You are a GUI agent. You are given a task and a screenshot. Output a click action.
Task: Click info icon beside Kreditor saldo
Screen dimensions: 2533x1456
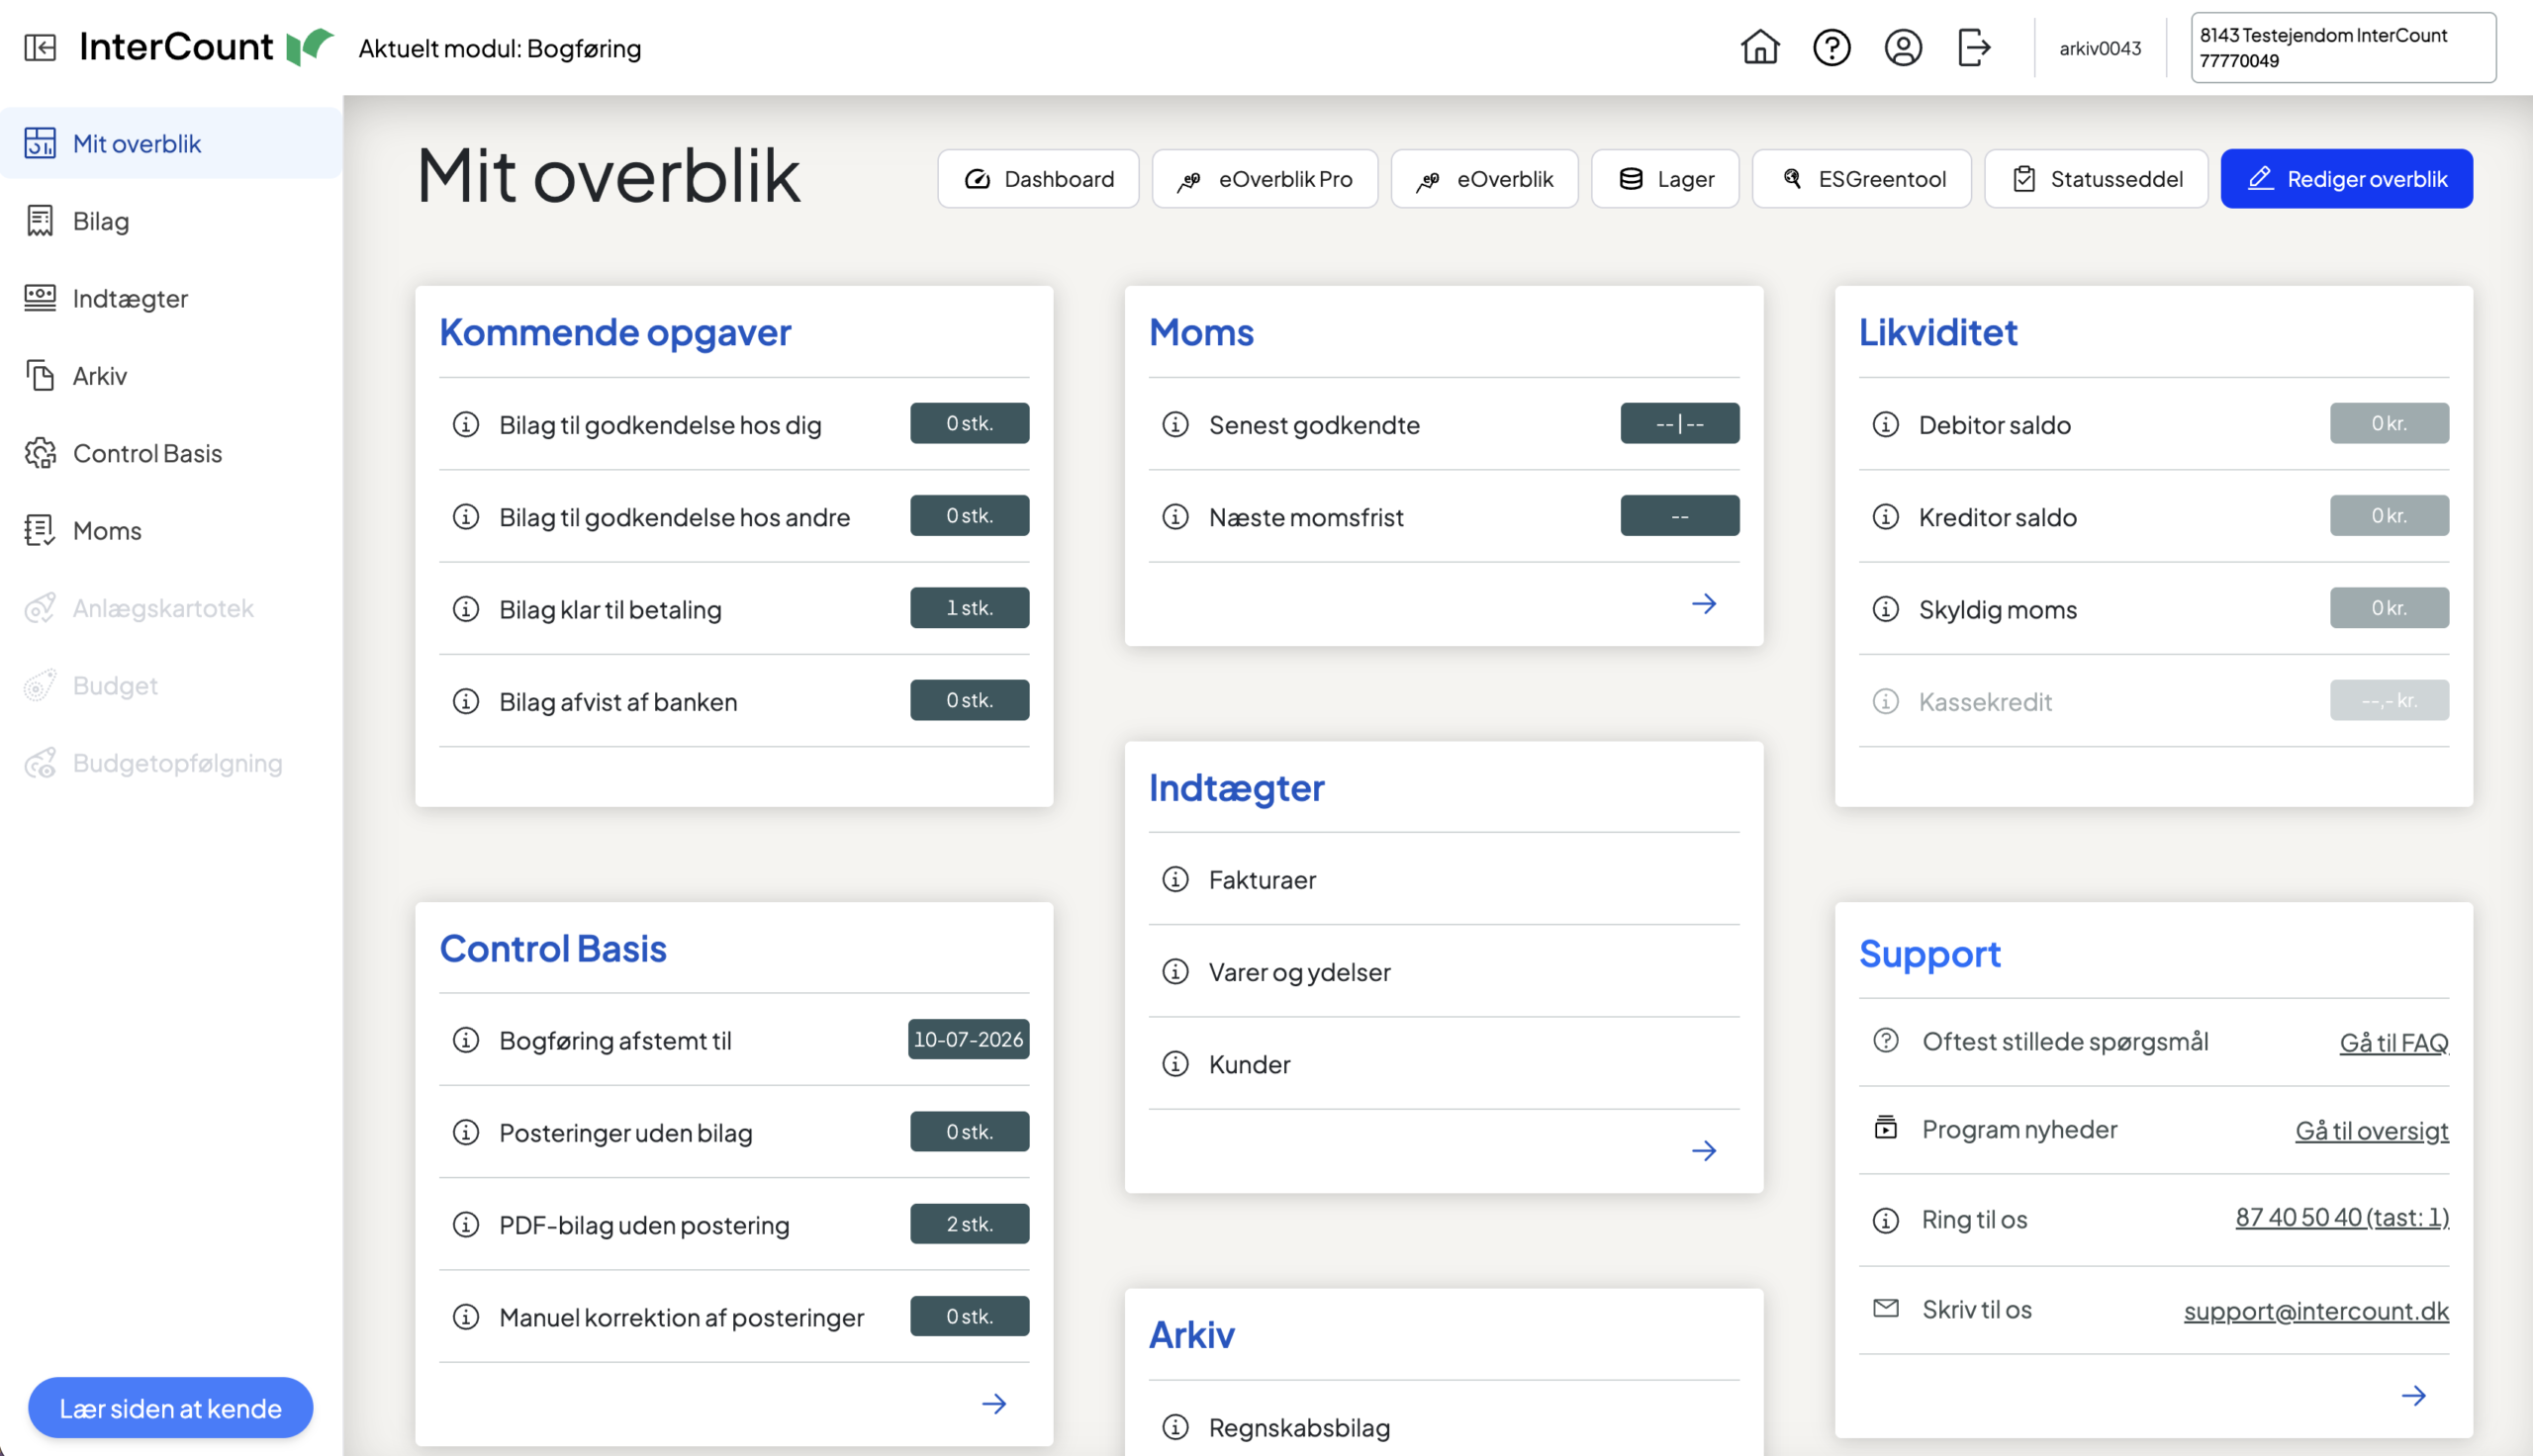pos(1886,516)
